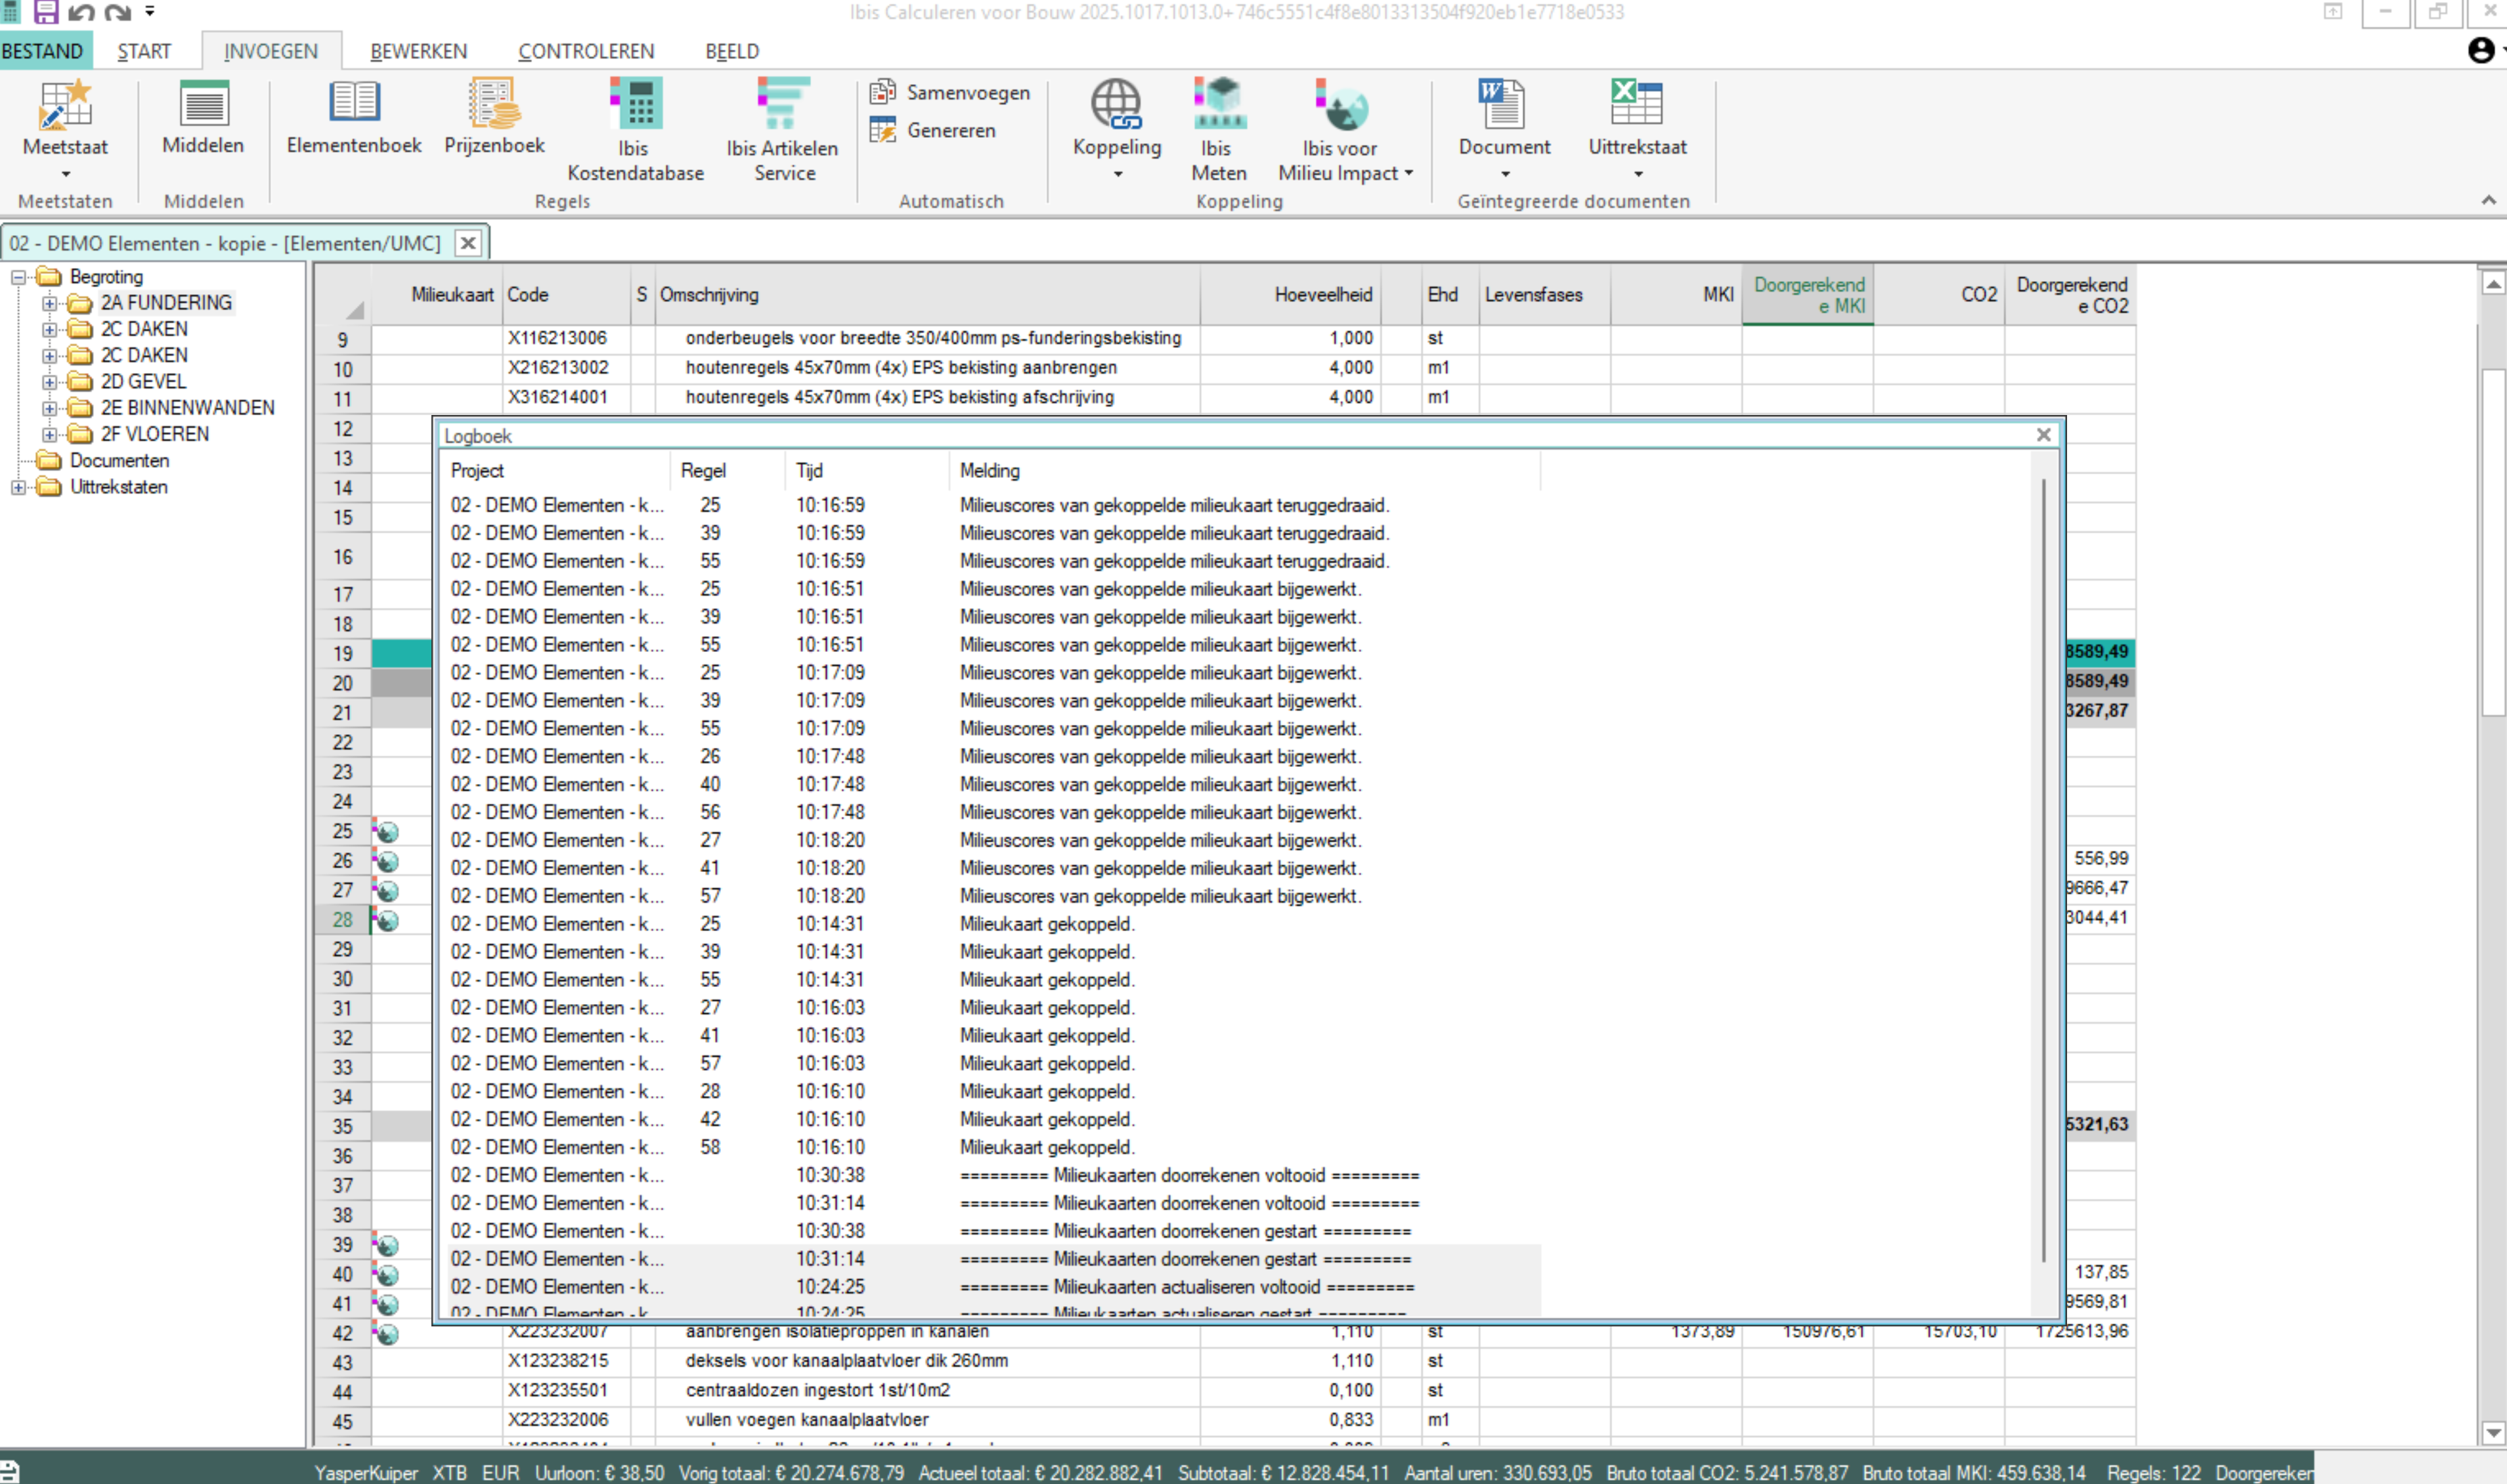
Task: Click the Samenvoegen tool
Action: coord(948,92)
